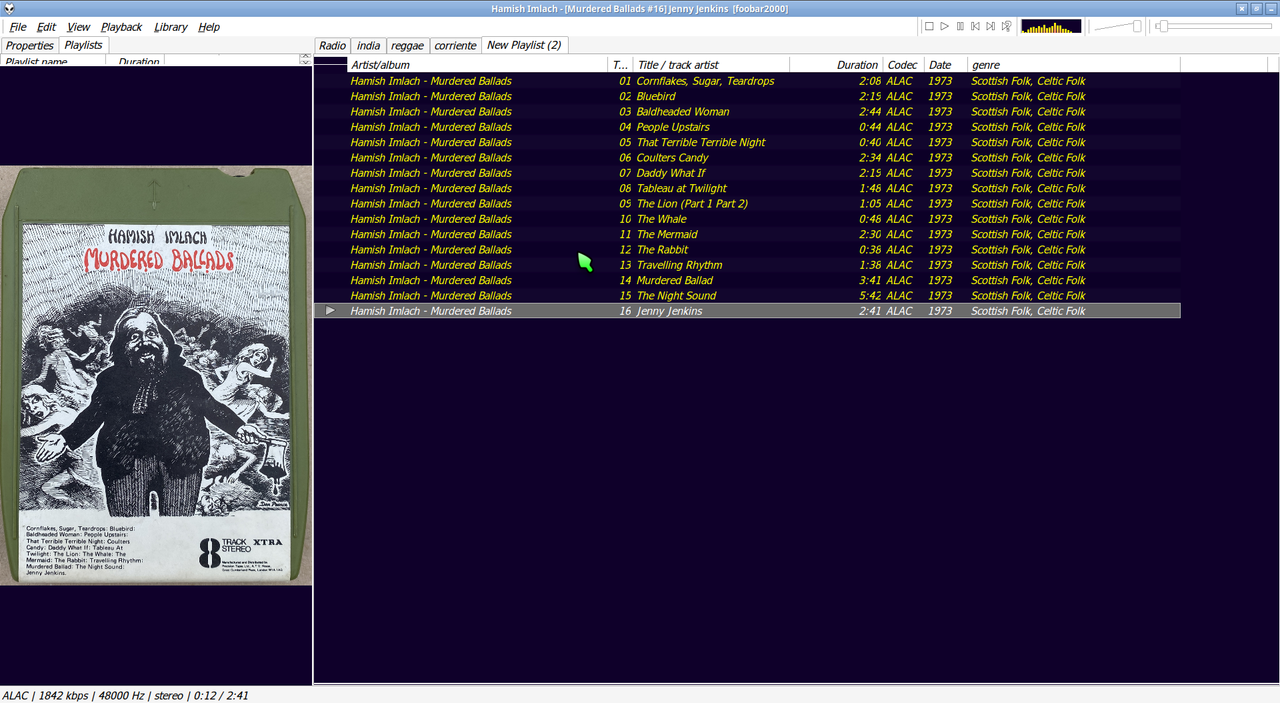Select the New Playlist (2) tab
The width and height of the screenshot is (1280, 703).
tap(524, 45)
